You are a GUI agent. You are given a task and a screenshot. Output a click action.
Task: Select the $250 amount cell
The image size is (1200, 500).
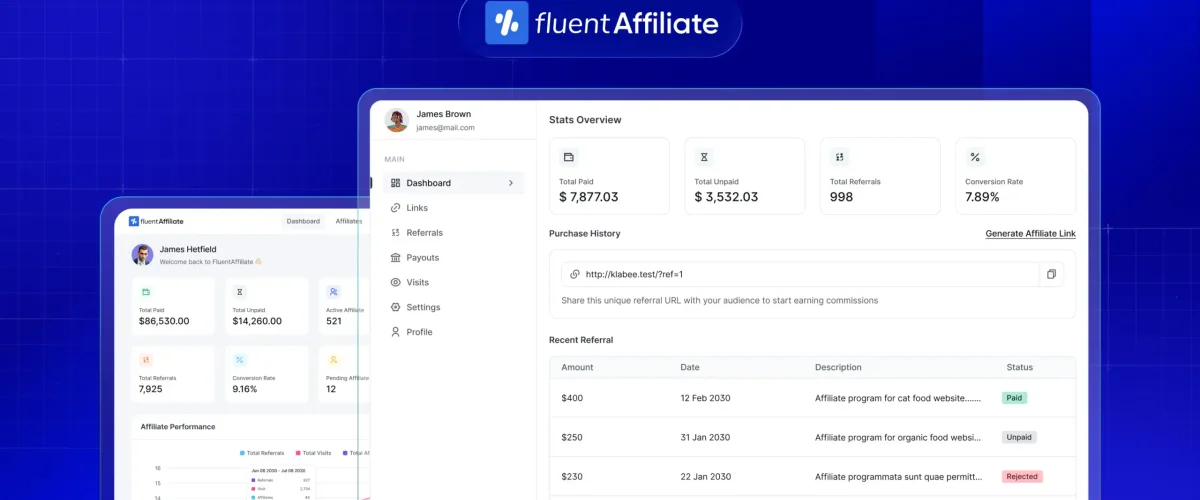click(x=572, y=438)
